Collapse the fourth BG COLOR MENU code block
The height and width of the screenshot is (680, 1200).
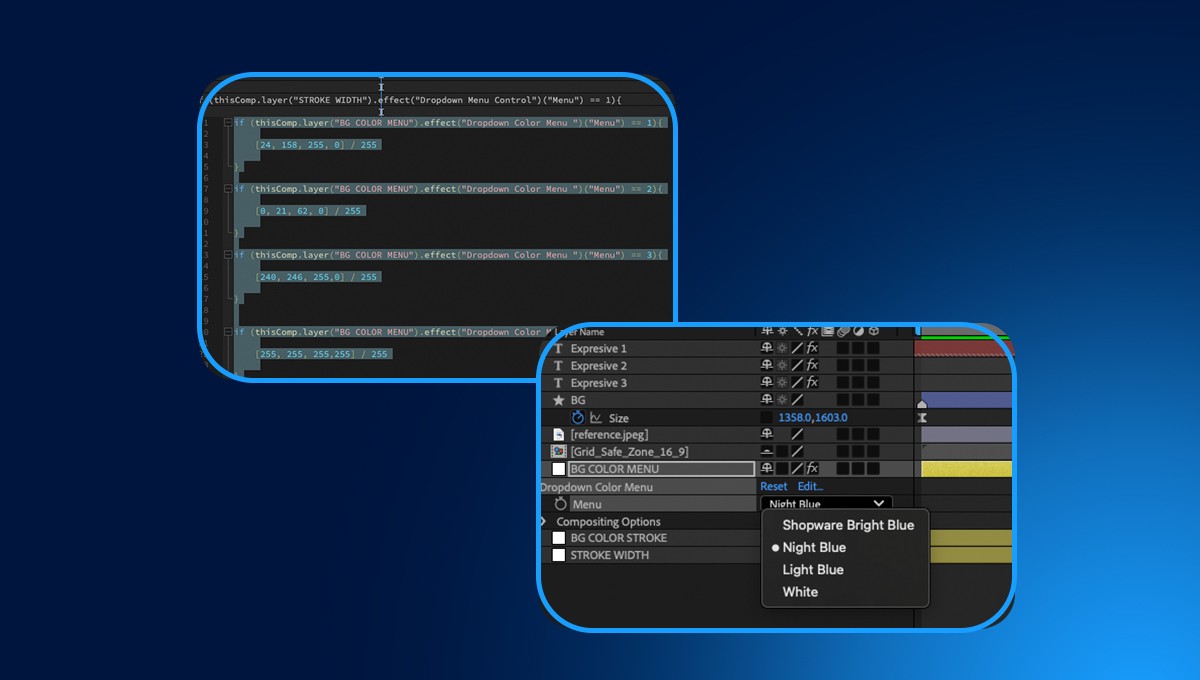pos(228,332)
